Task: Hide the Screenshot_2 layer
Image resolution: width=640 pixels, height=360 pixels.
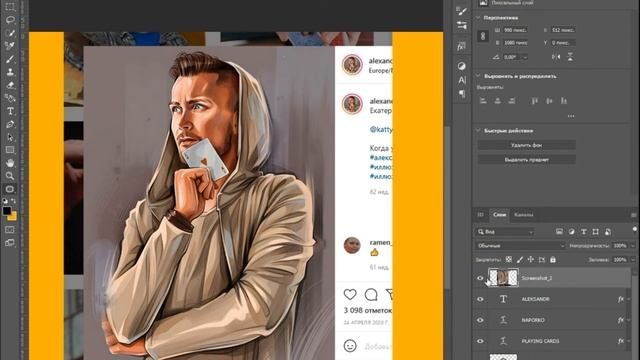Action: [480, 278]
